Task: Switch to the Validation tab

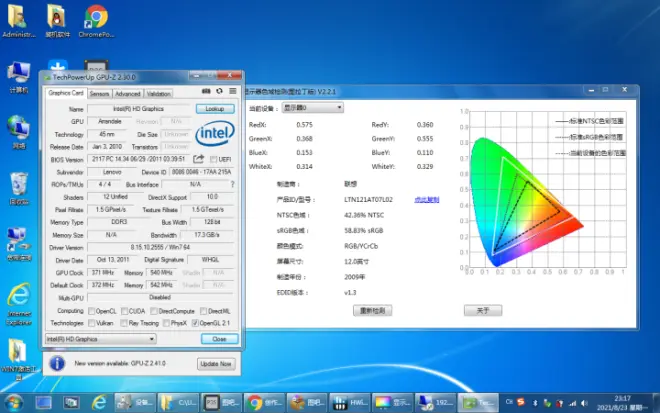Action: click(x=158, y=93)
